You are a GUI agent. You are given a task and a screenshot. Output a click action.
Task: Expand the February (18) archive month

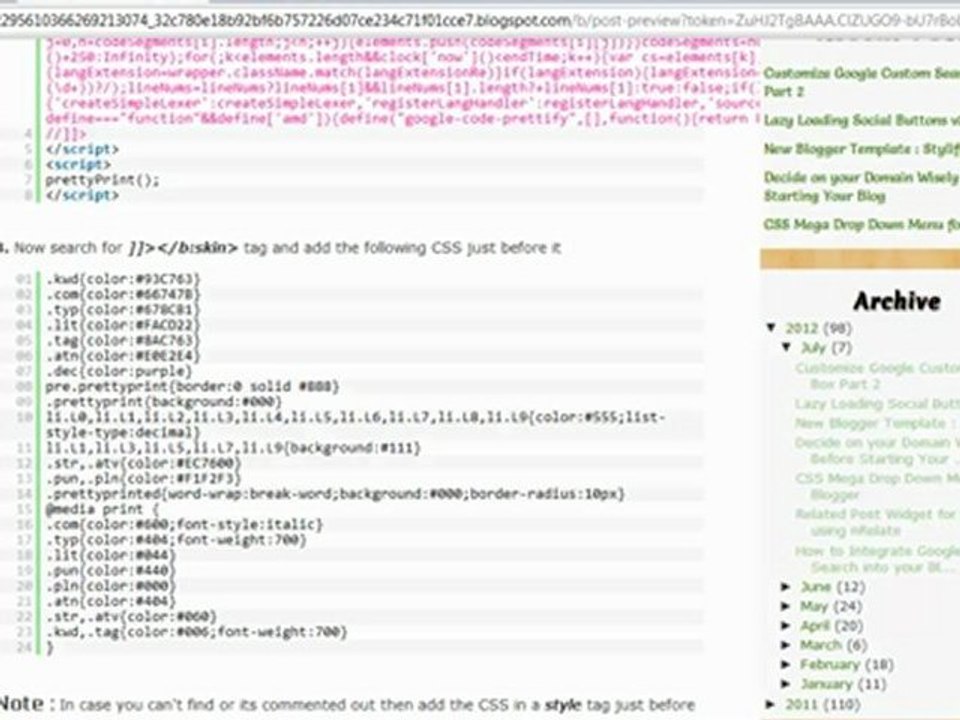pos(786,664)
